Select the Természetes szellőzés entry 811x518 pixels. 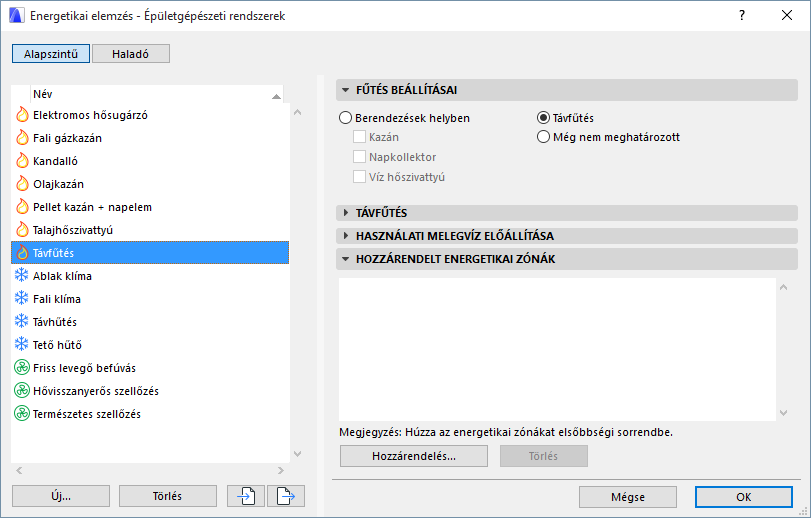[x=150, y=414]
